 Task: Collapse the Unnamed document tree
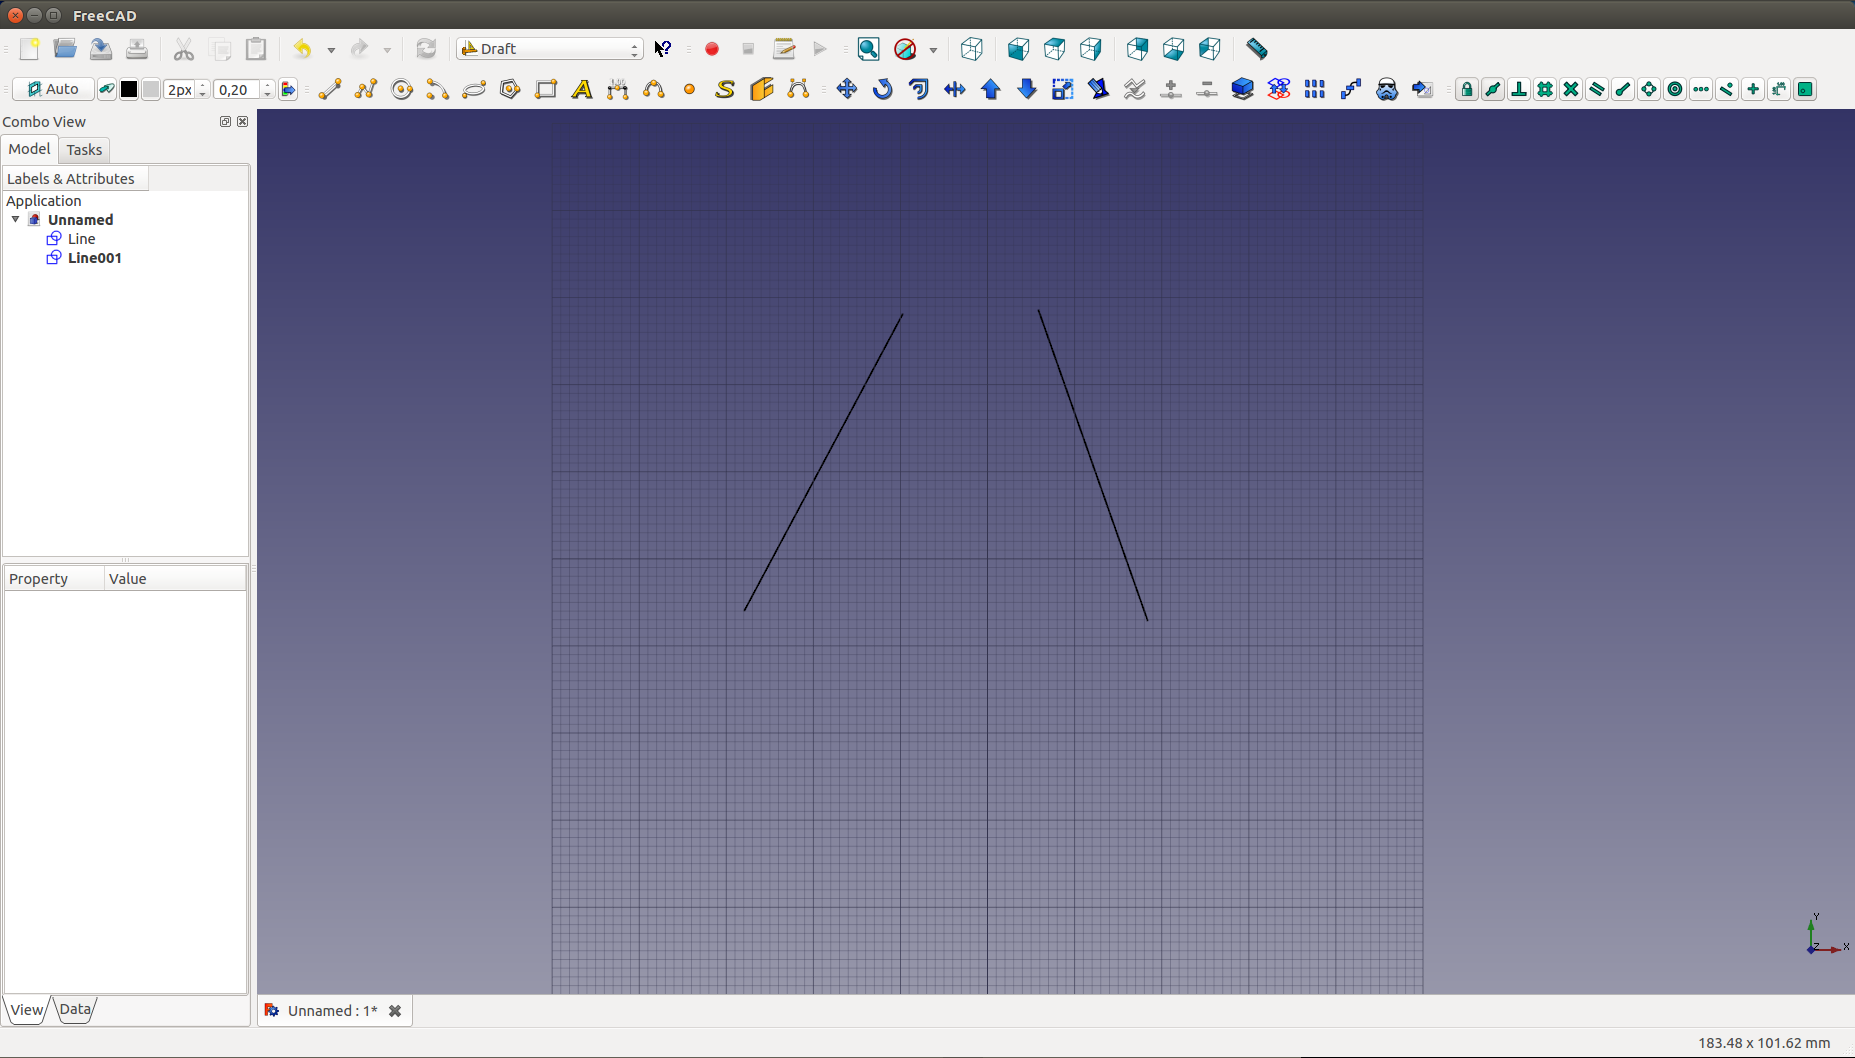pos(16,219)
